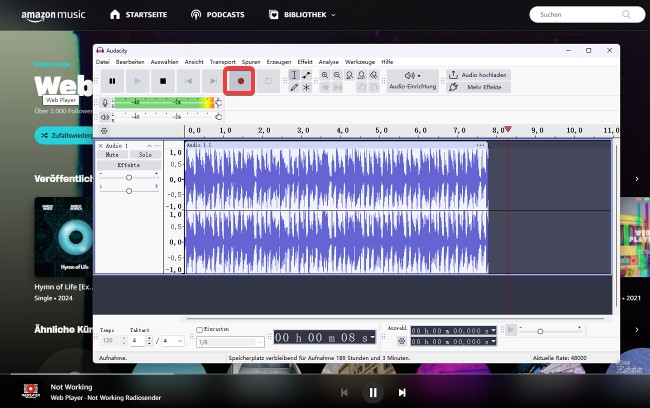
Task: Open the Ansicht menu
Action: tap(194, 62)
